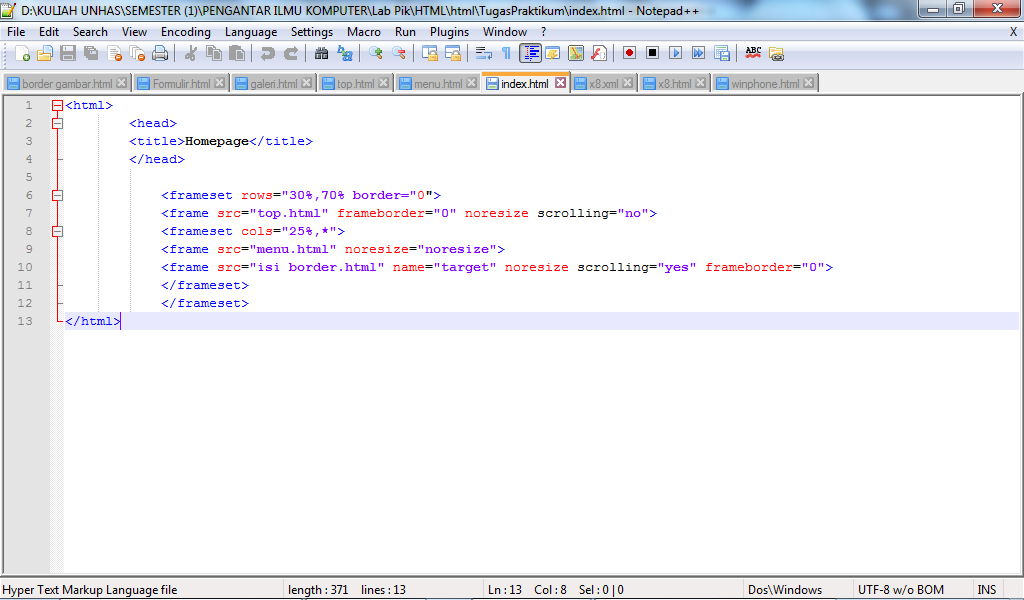Print the document using the printer icon

pyautogui.click(x=160, y=54)
